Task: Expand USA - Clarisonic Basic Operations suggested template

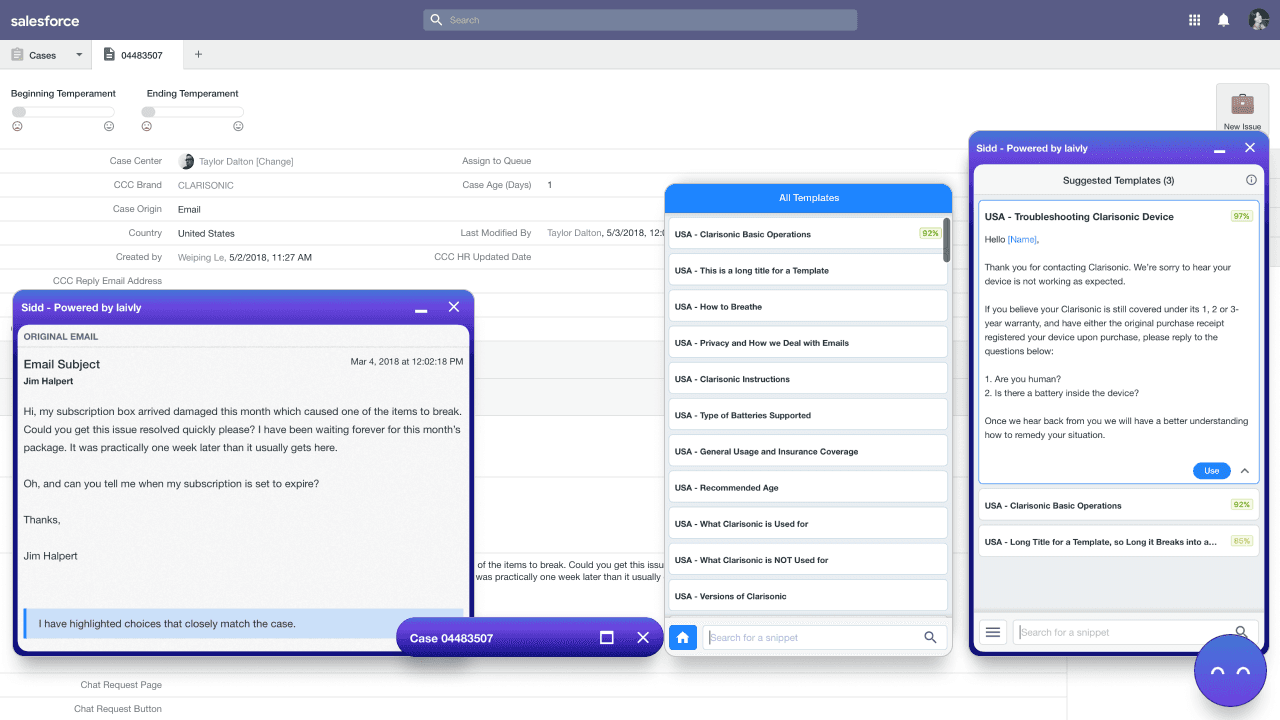Action: click(x=1119, y=505)
